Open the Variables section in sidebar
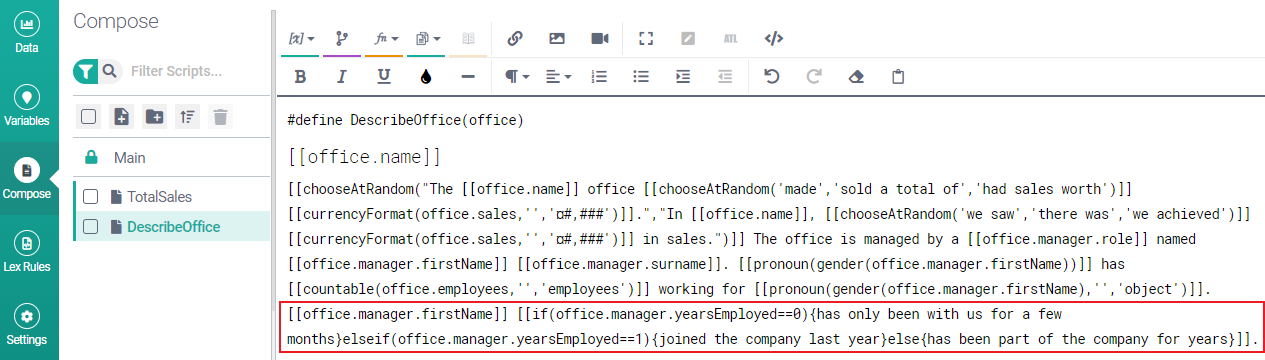This screenshot has height=360, width=1265. 28,105
